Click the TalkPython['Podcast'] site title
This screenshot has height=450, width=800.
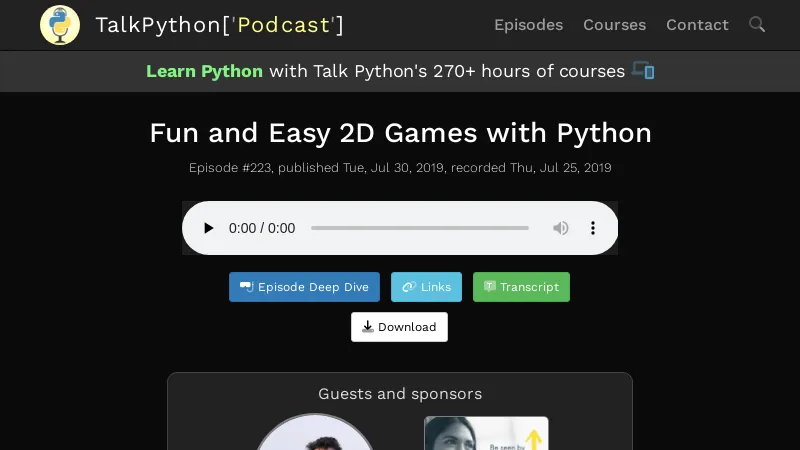pos(219,25)
